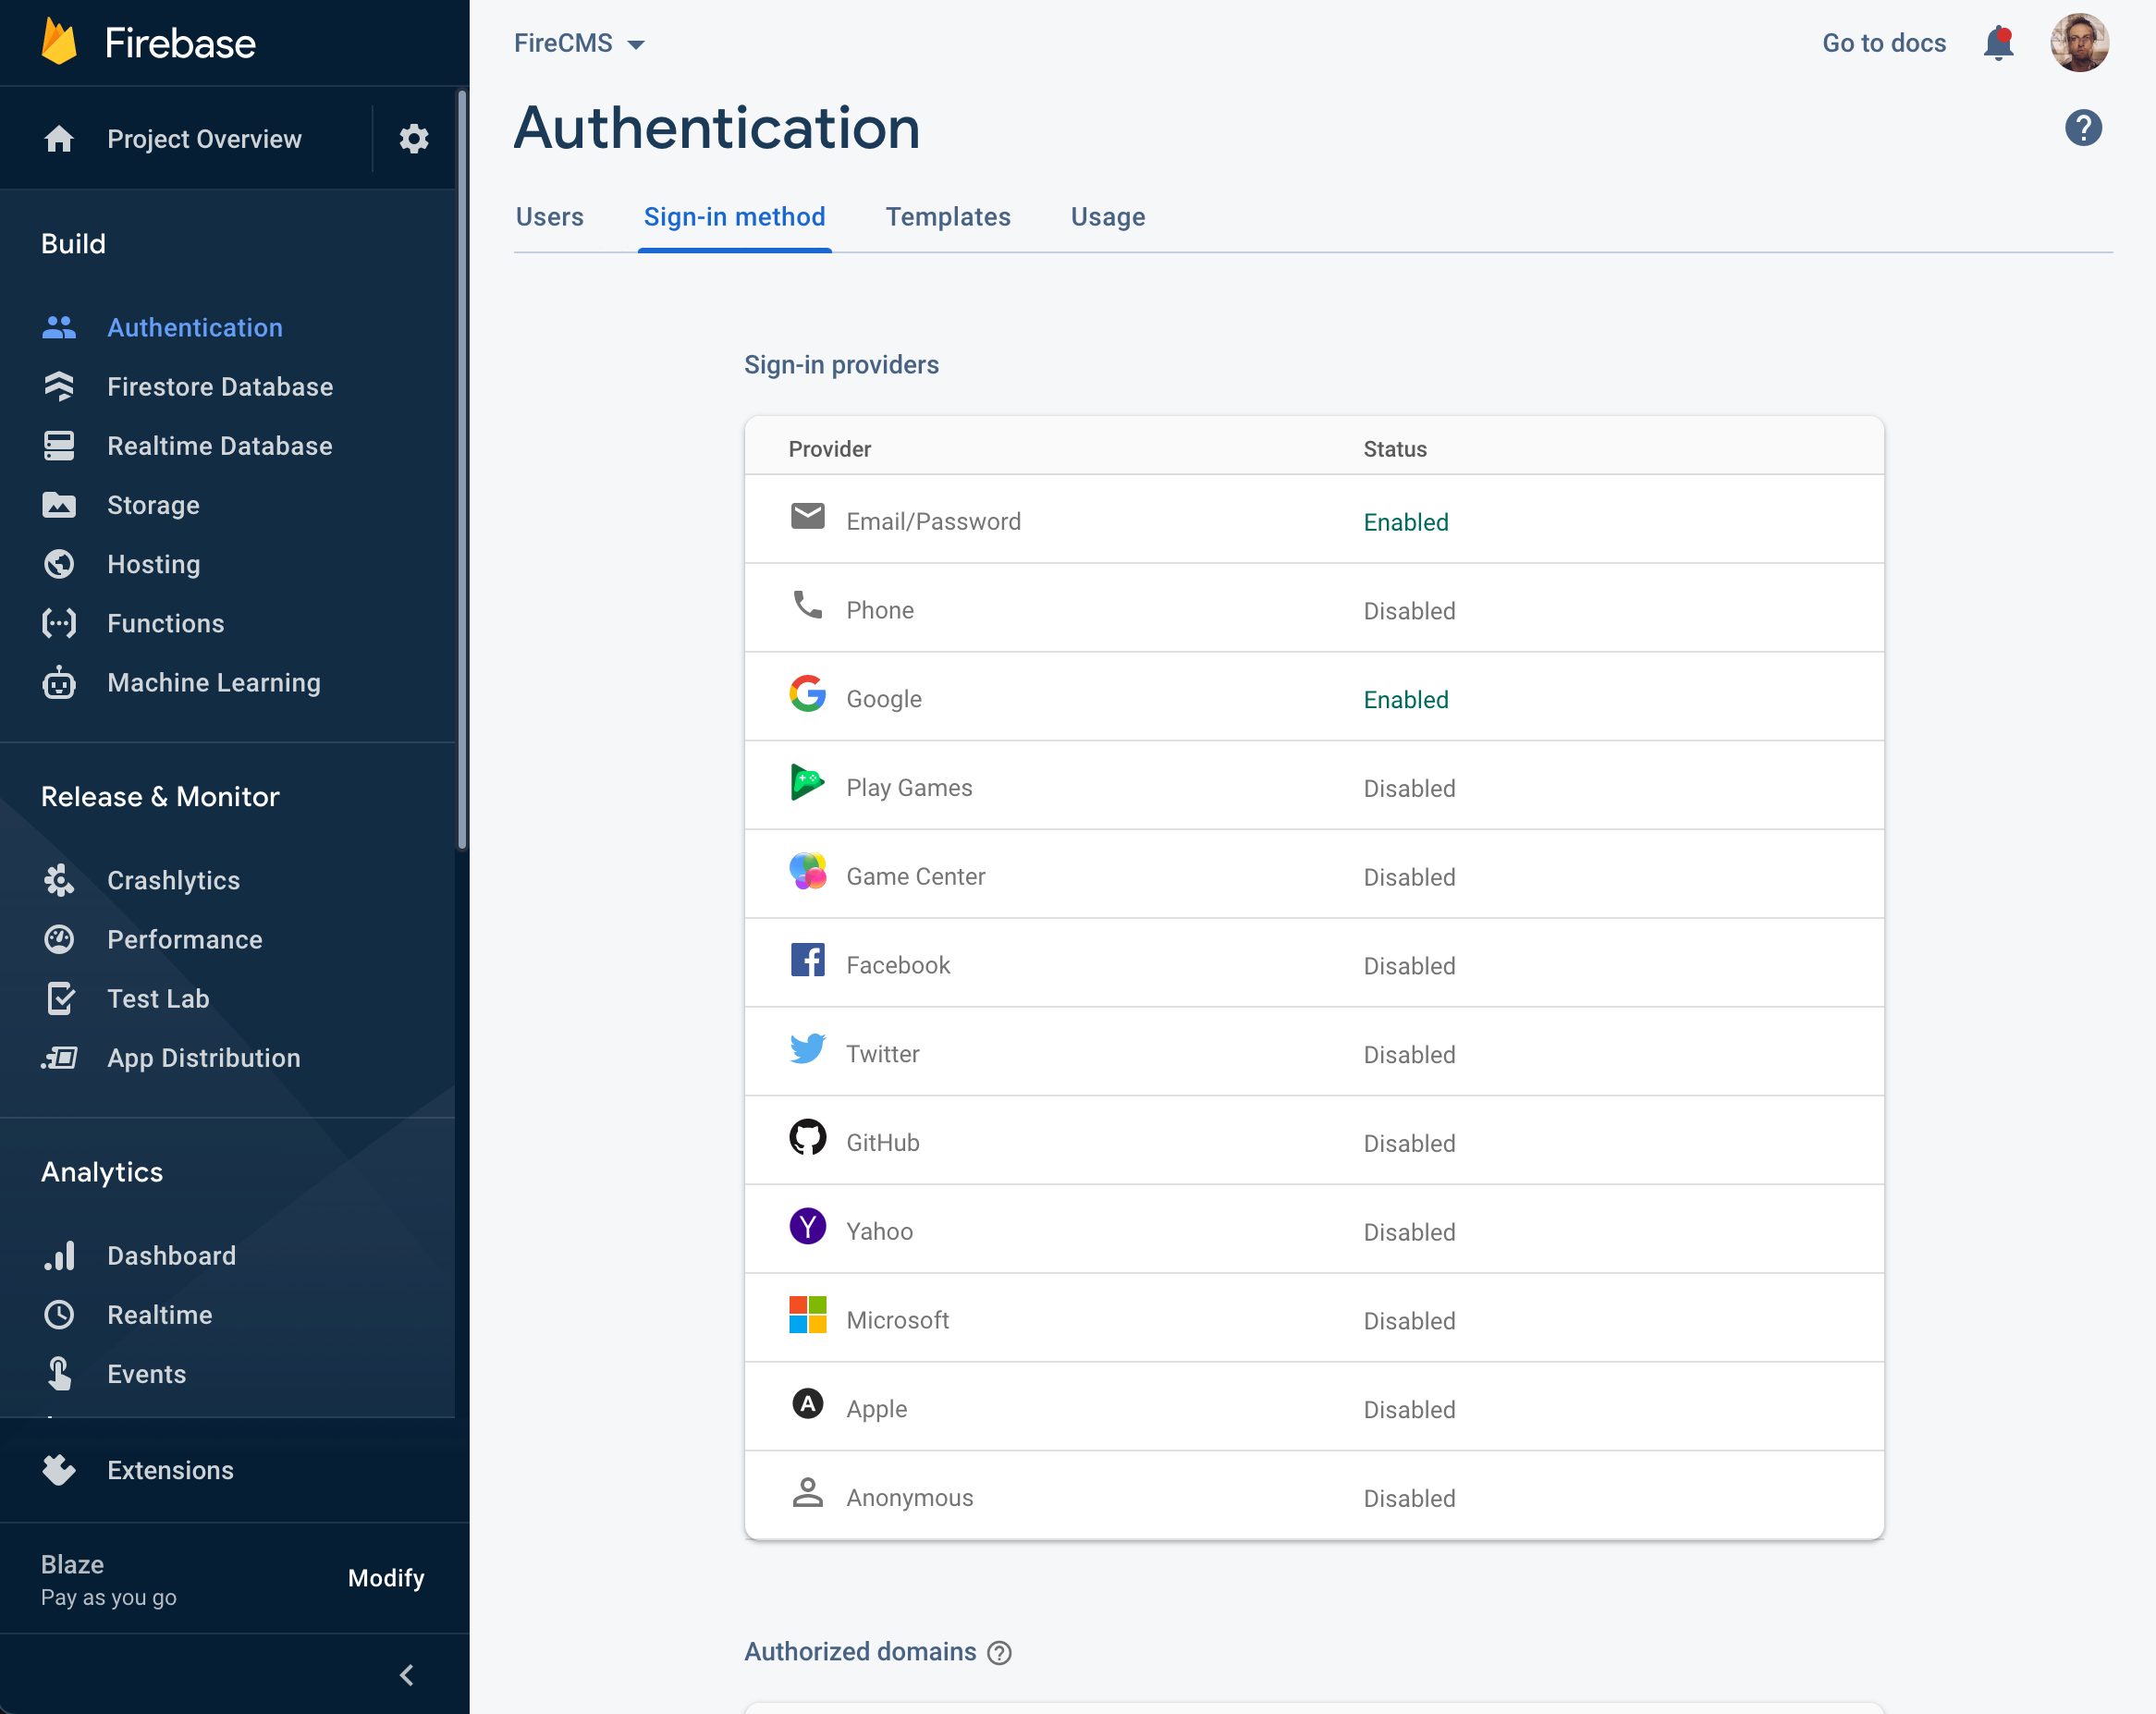Click Modify on the Blaze plan
The width and height of the screenshot is (2156, 1714).
(386, 1578)
